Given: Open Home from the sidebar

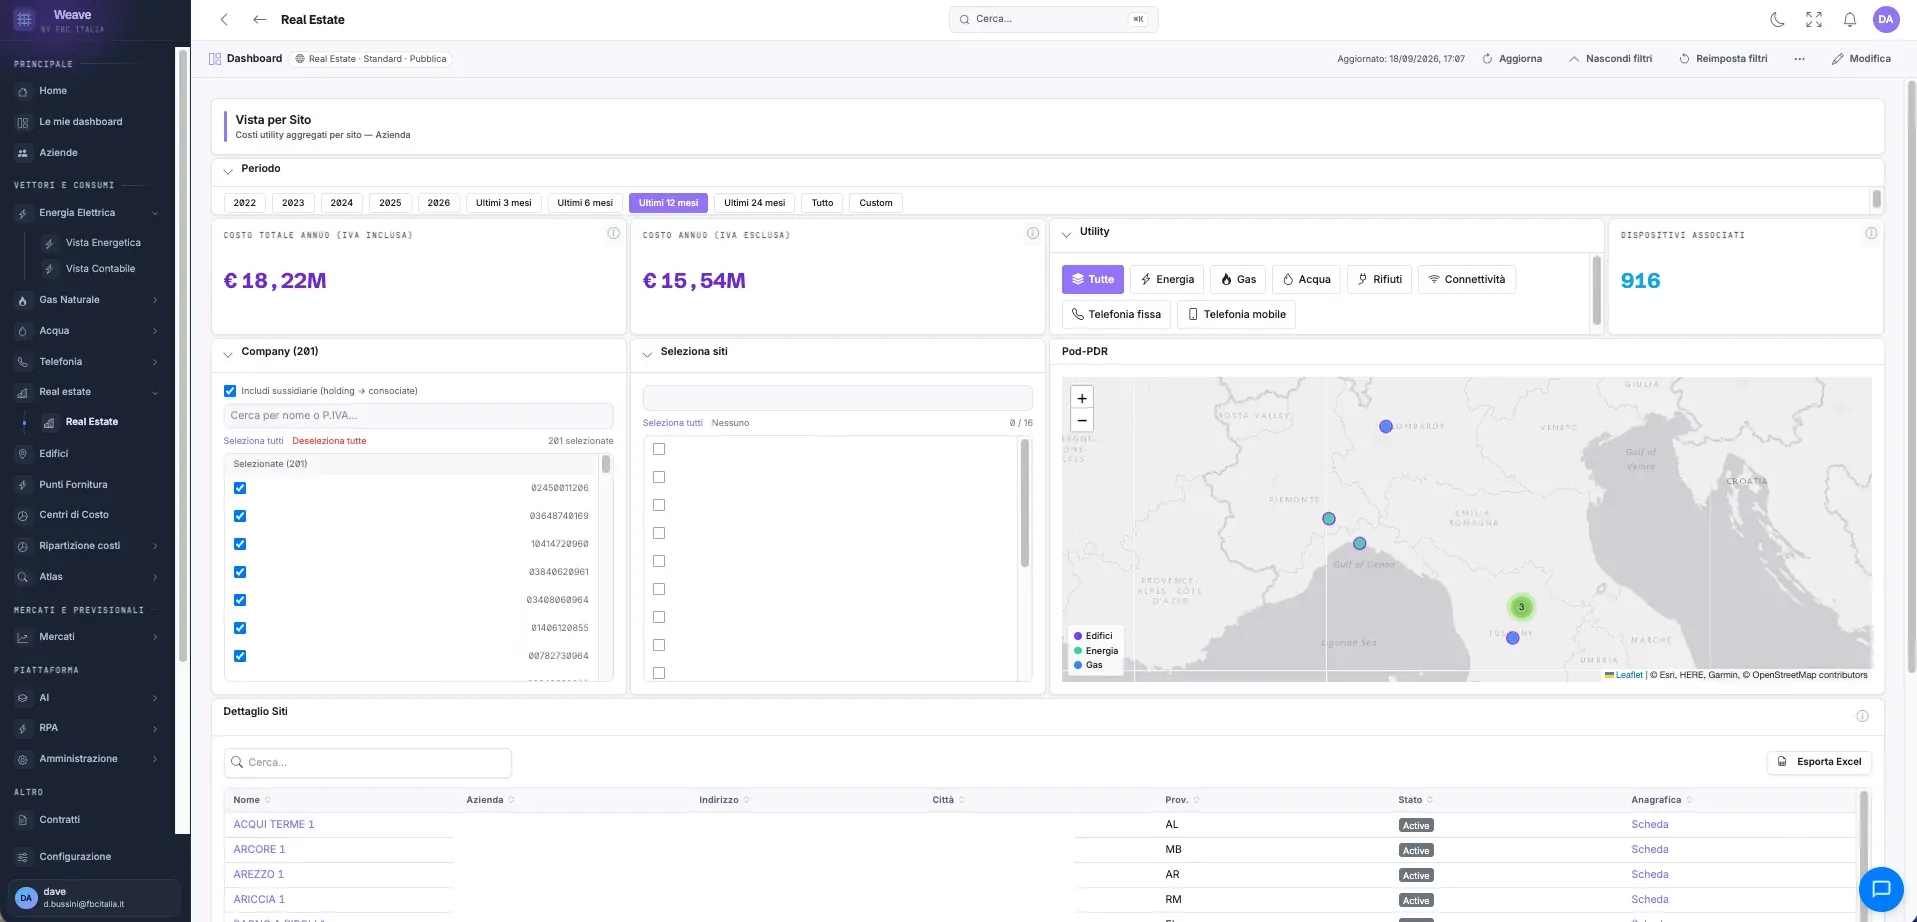Looking at the screenshot, I should (53, 91).
